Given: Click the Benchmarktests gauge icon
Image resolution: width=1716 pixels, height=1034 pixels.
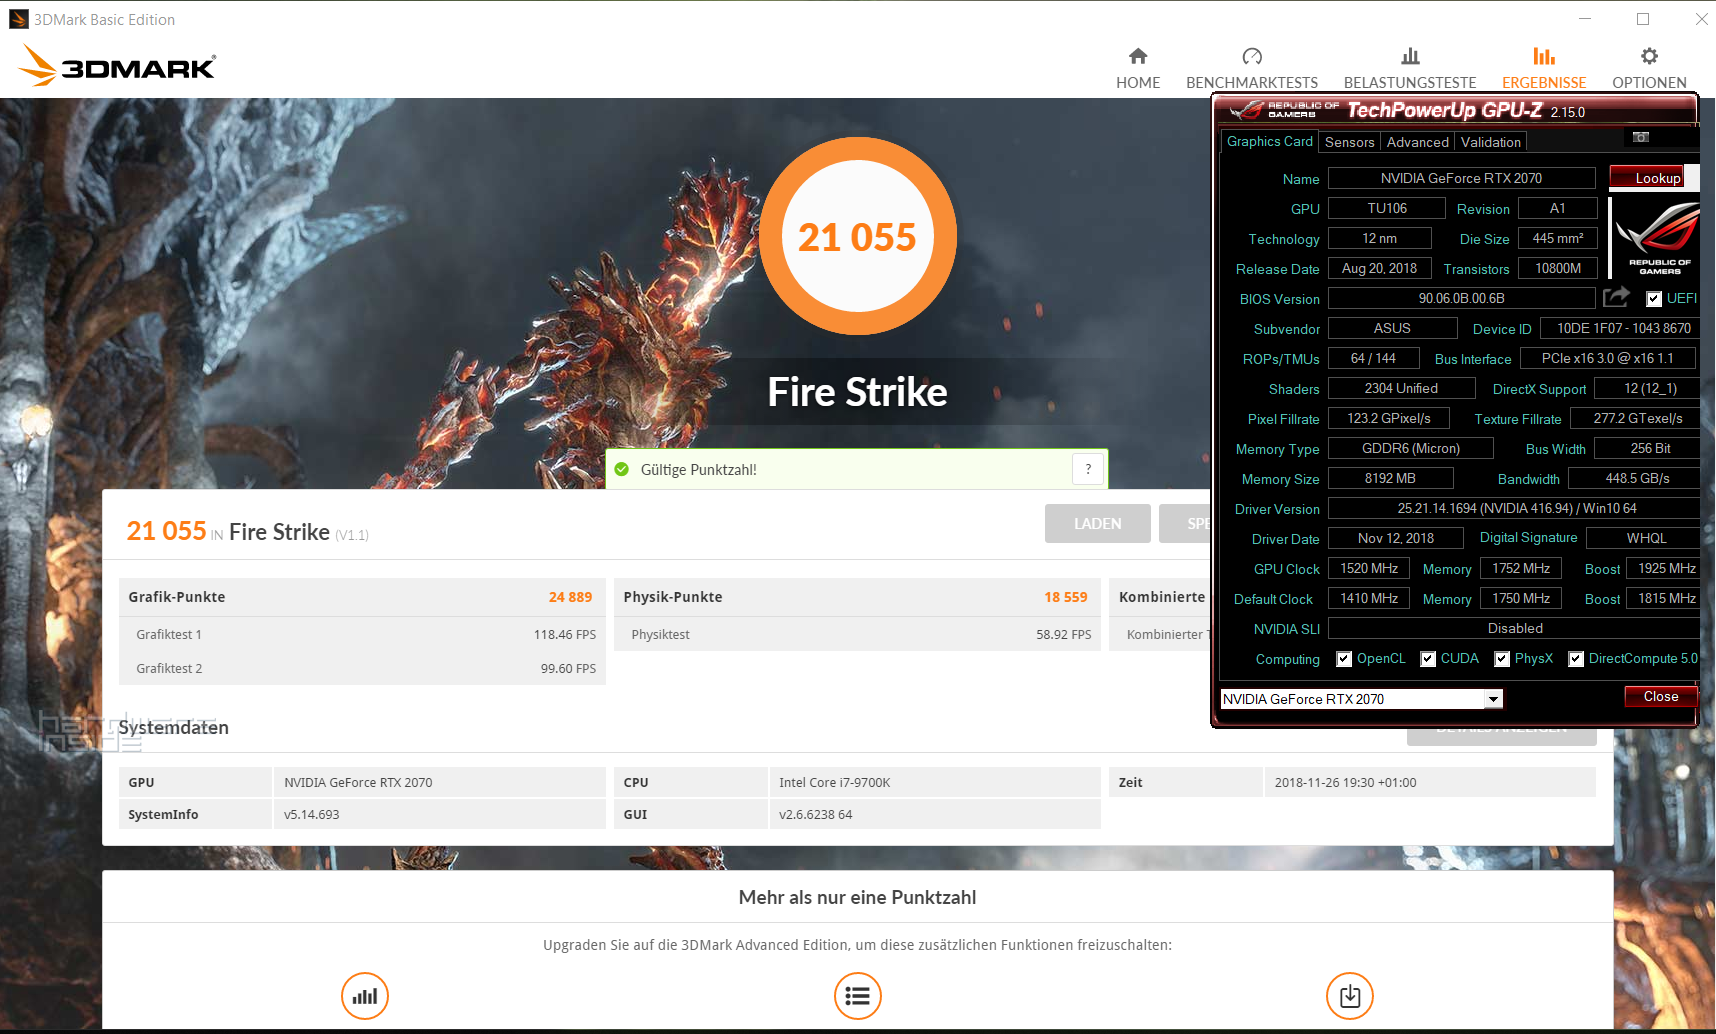Looking at the screenshot, I should [1252, 57].
